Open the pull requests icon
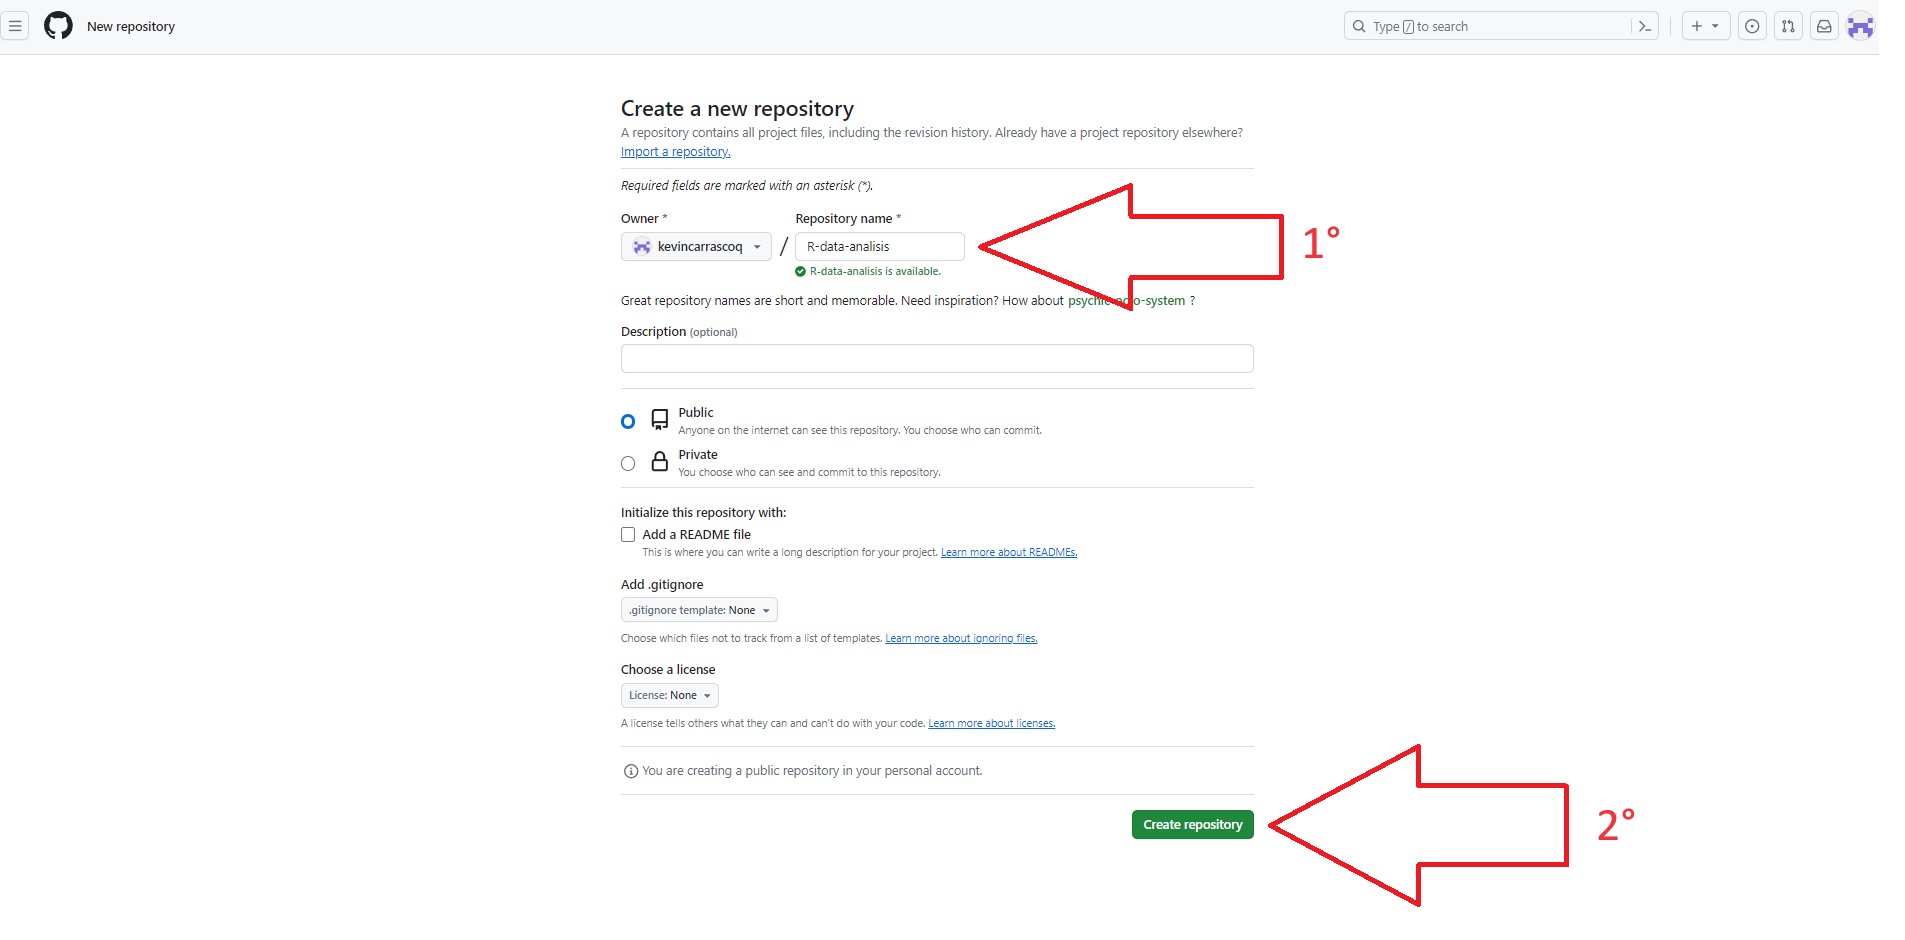This screenshot has width=1905, height=940. coord(1788,27)
